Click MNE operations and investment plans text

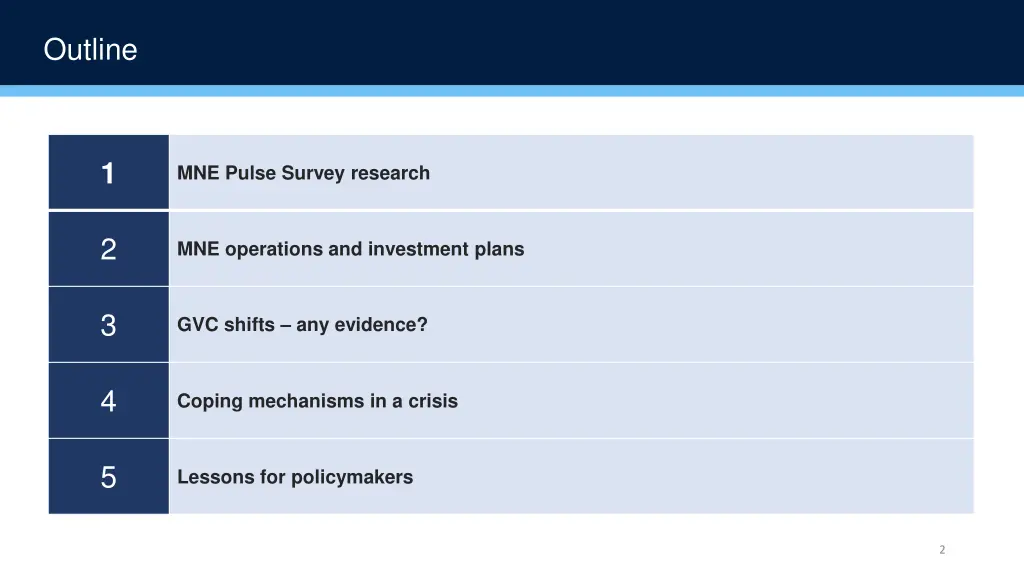click(x=351, y=249)
